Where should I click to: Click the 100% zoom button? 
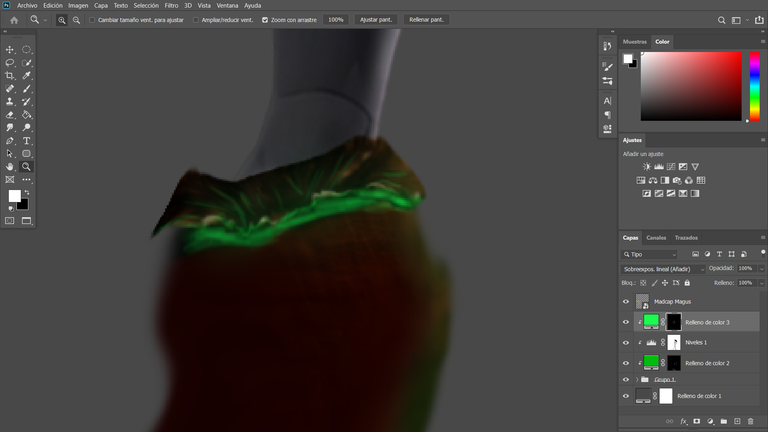[336, 20]
